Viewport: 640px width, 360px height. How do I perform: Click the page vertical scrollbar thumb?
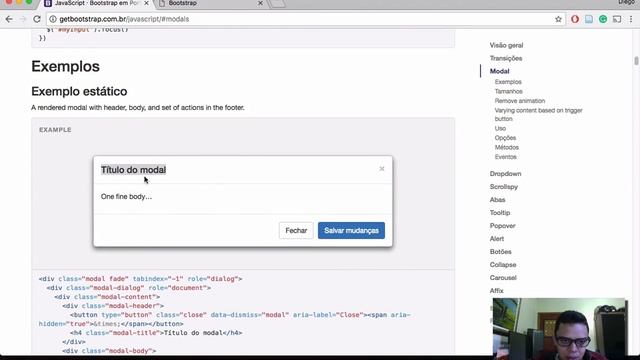click(636, 61)
